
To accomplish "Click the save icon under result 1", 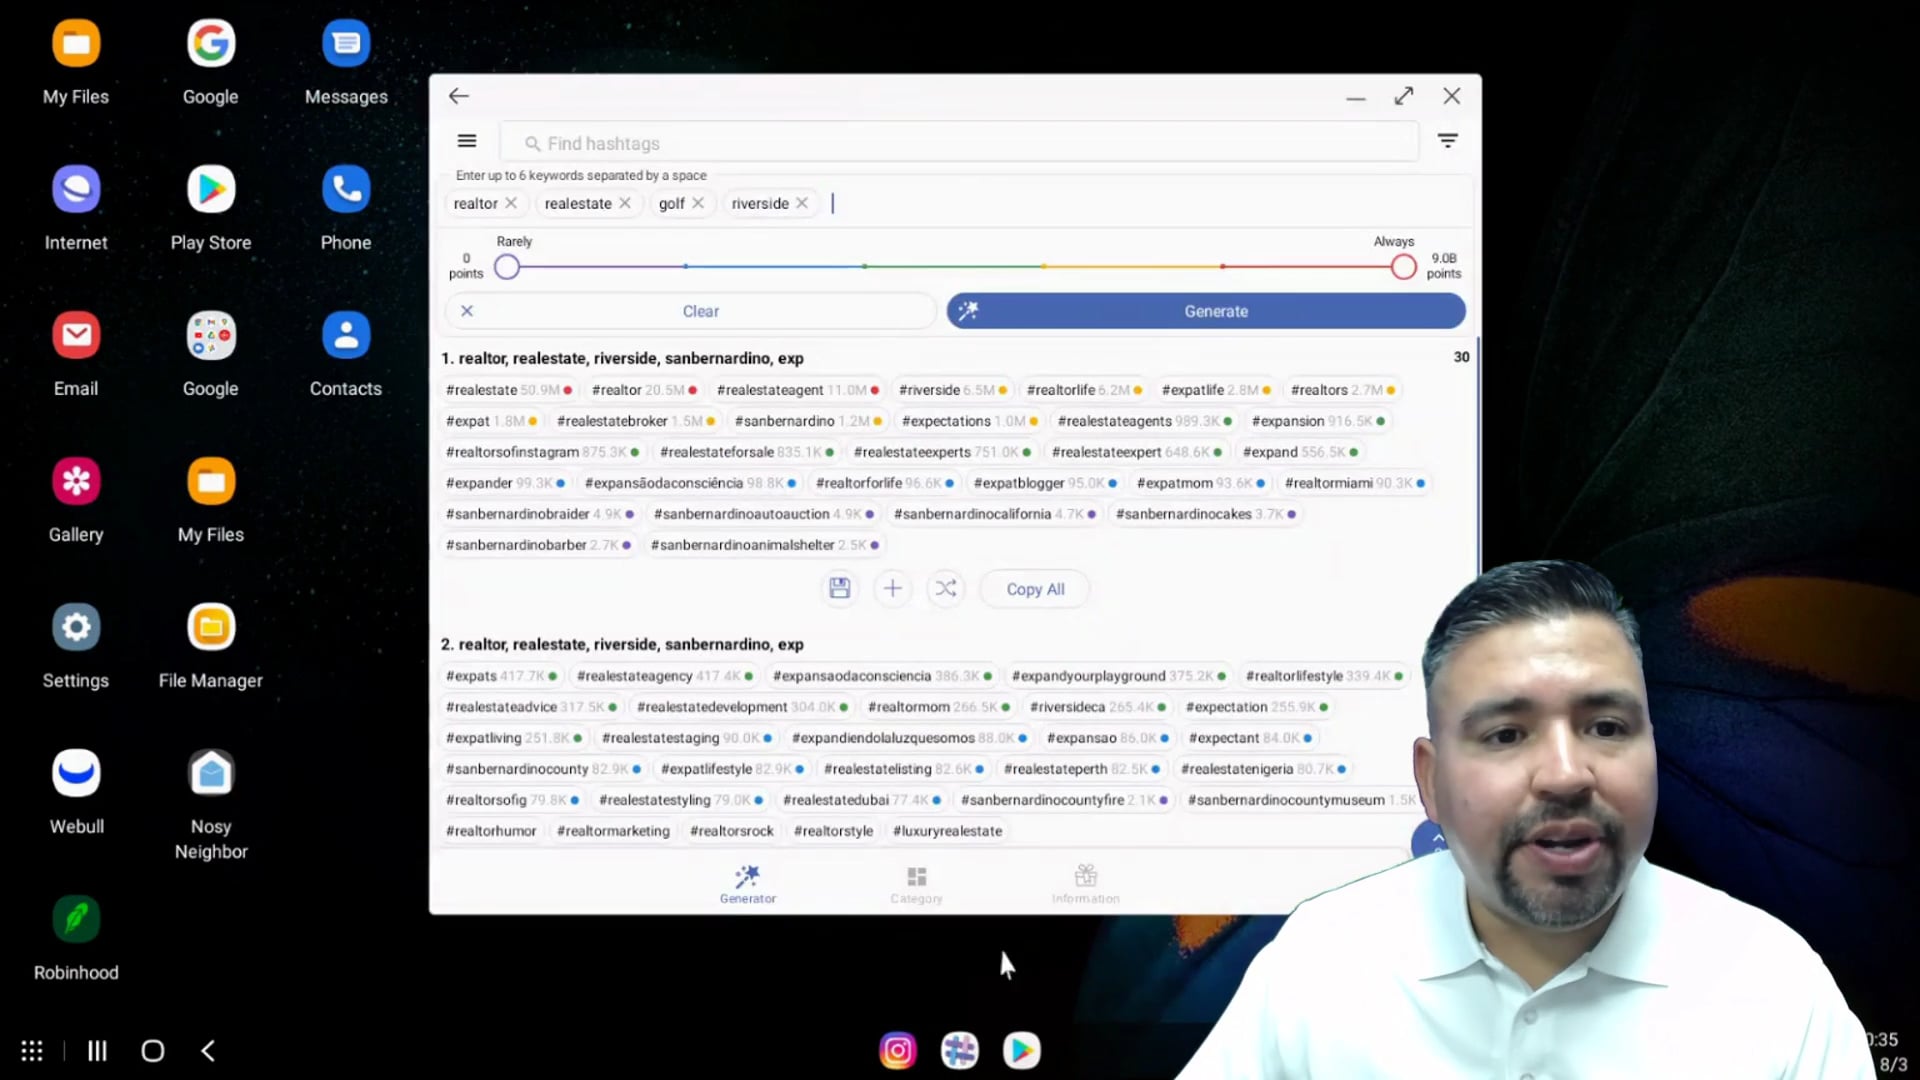I will coord(839,588).
